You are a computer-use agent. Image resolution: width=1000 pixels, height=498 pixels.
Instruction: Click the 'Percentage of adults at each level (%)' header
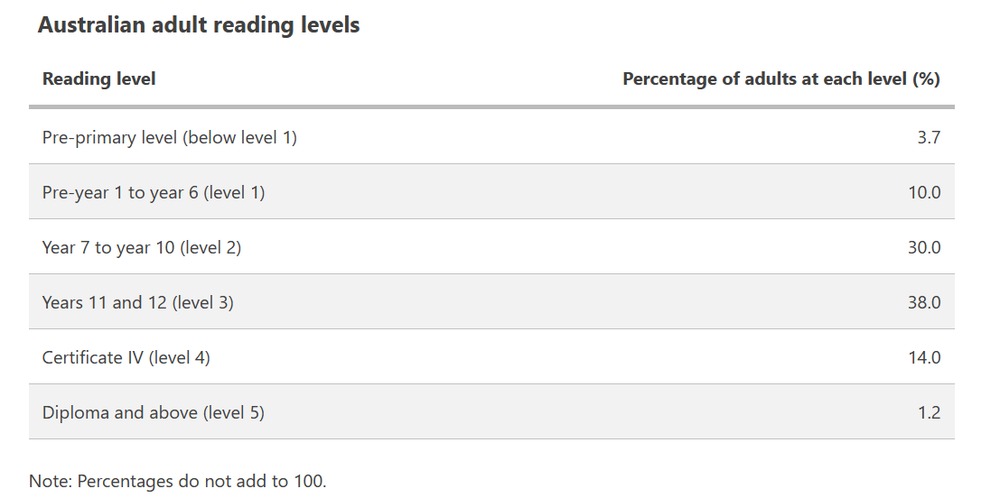[781, 79]
